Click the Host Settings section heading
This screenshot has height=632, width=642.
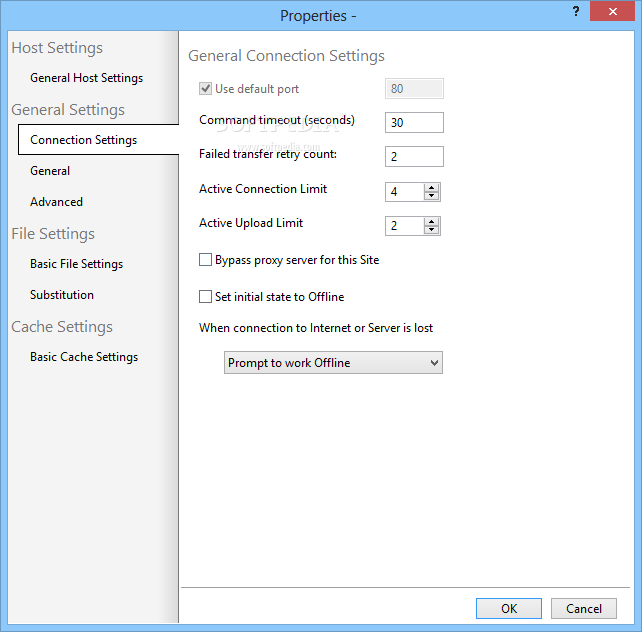tap(57, 48)
